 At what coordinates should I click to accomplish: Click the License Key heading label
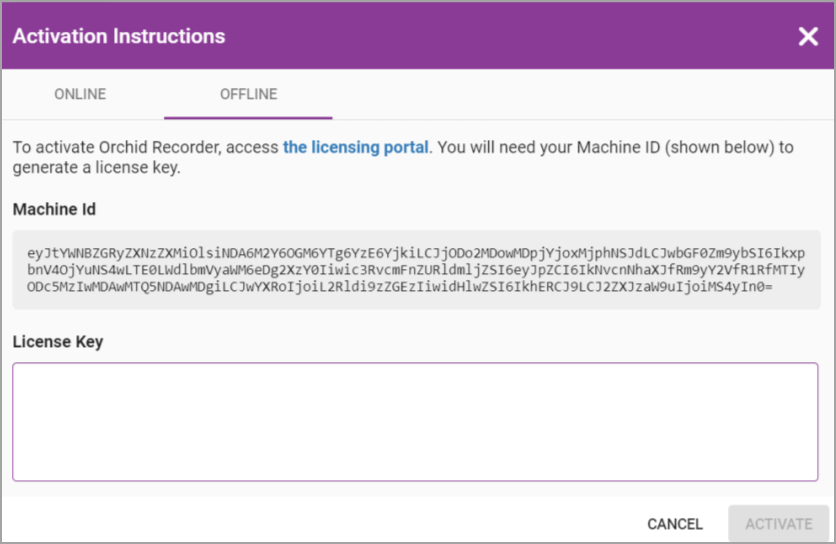pos(58,342)
